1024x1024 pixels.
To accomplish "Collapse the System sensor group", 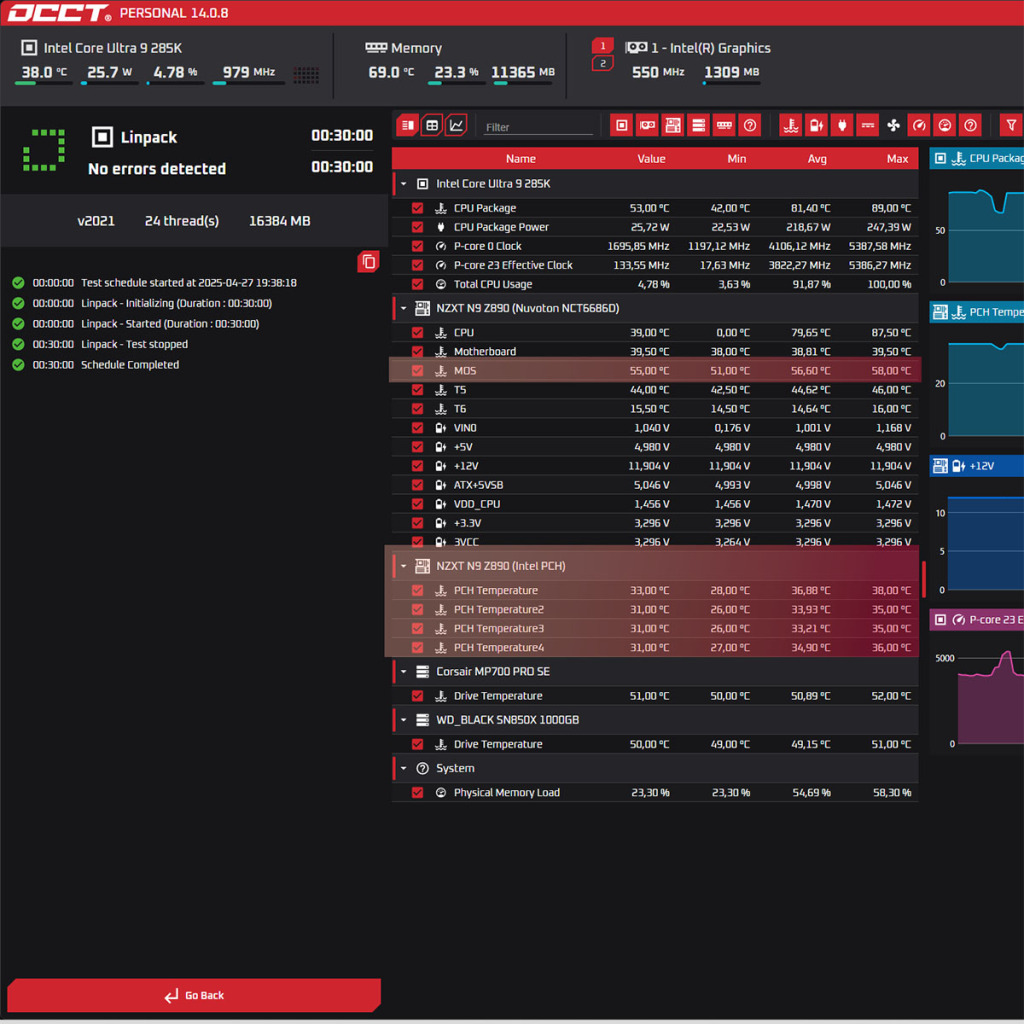I will tap(404, 769).
